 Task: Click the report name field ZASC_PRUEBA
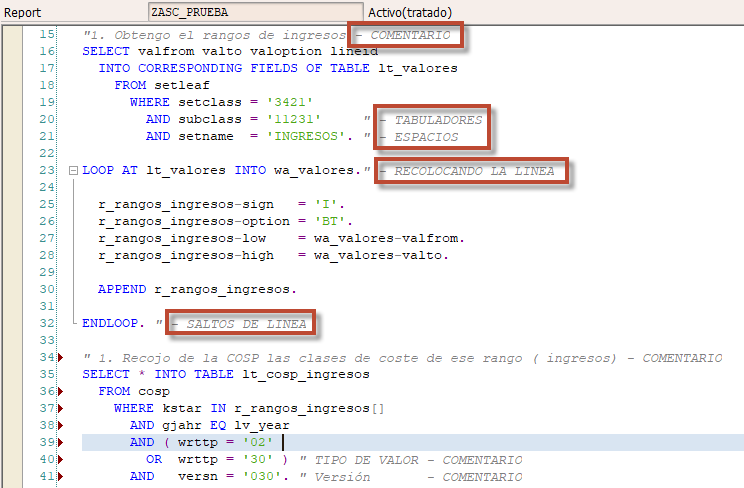(256, 12)
